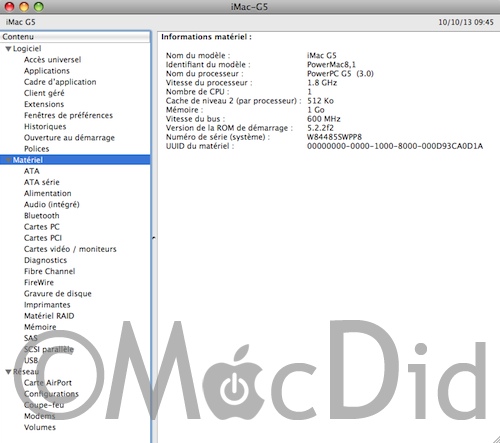Choose Bluetooth in the sidebar
500x443 pixels.
[x=42, y=216]
